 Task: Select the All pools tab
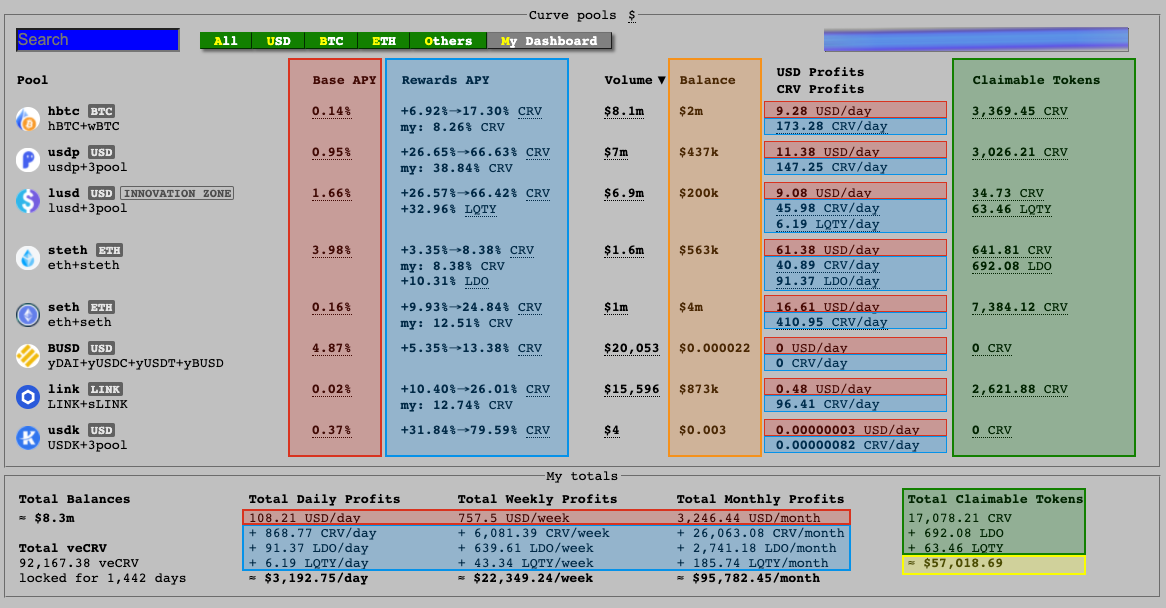click(x=225, y=41)
